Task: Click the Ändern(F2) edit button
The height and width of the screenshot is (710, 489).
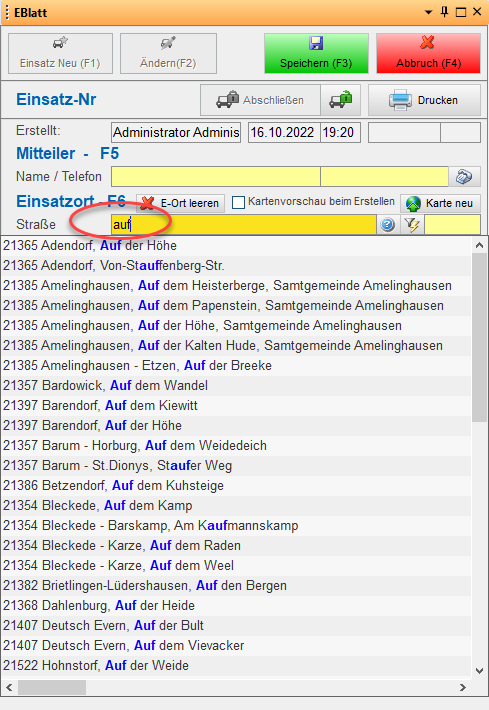Action: pos(168,53)
